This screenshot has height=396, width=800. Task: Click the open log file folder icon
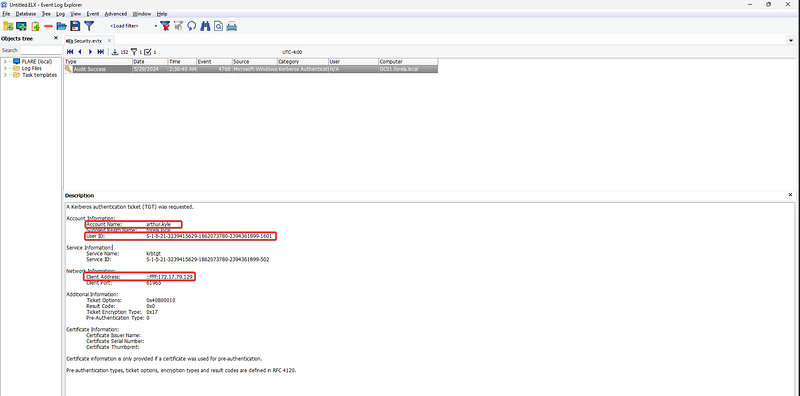pyautogui.click(x=62, y=26)
